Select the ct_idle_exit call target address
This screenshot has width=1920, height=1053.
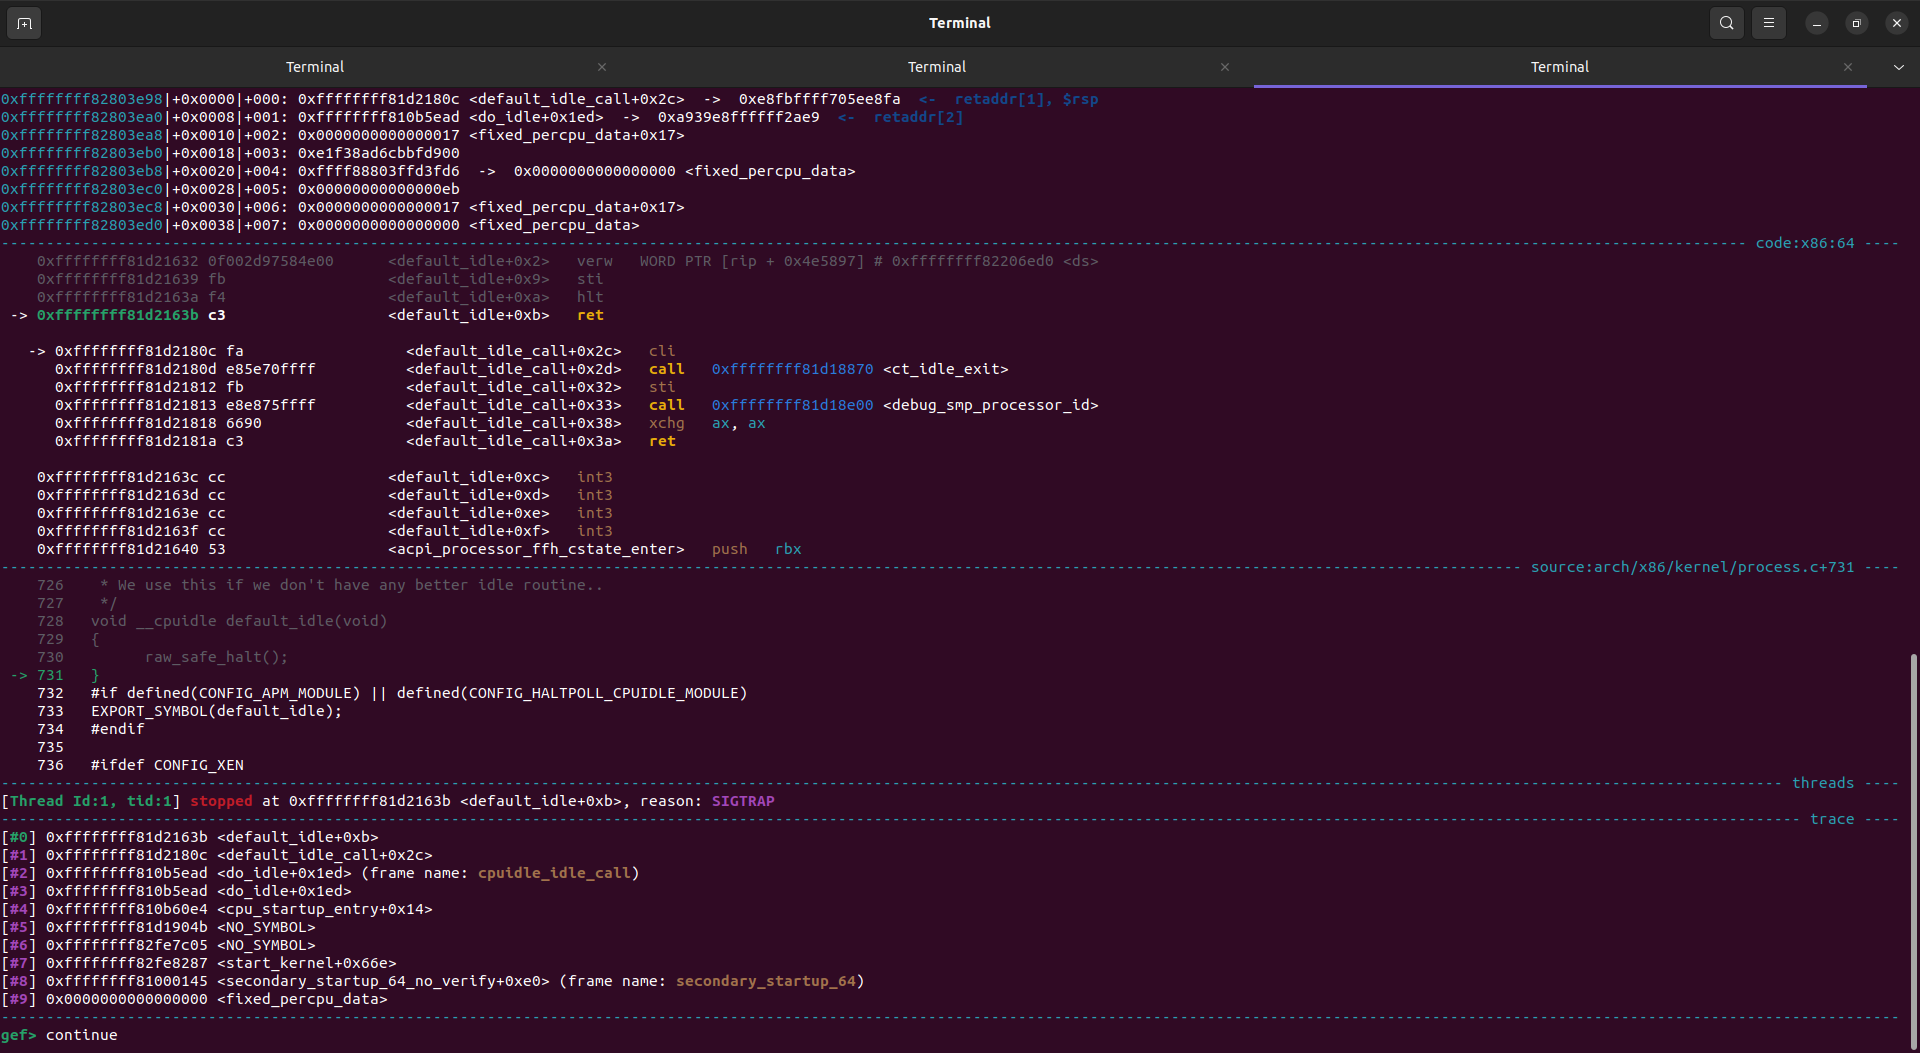[791, 369]
